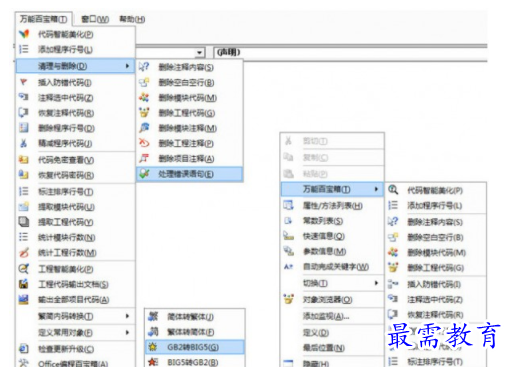Click the icon beside 删除项目注释(A)
The width and height of the screenshot is (509, 367).
(x=144, y=158)
